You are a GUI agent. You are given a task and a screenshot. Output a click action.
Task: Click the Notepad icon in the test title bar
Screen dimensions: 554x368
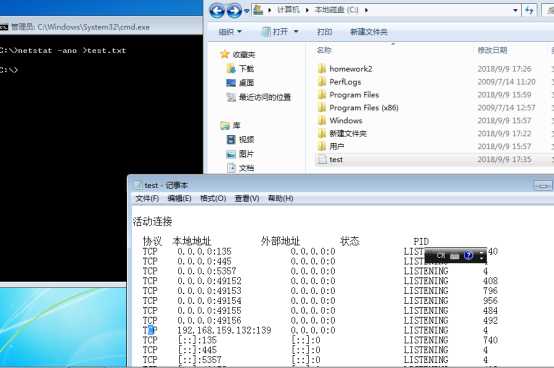point(138,185)
